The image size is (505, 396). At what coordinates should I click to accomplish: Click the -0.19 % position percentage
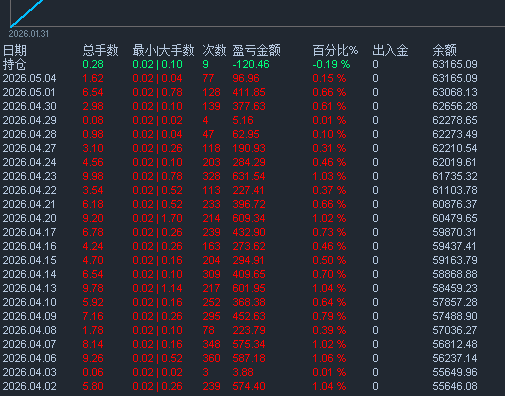pyautogui.click(x=331, y=64)
